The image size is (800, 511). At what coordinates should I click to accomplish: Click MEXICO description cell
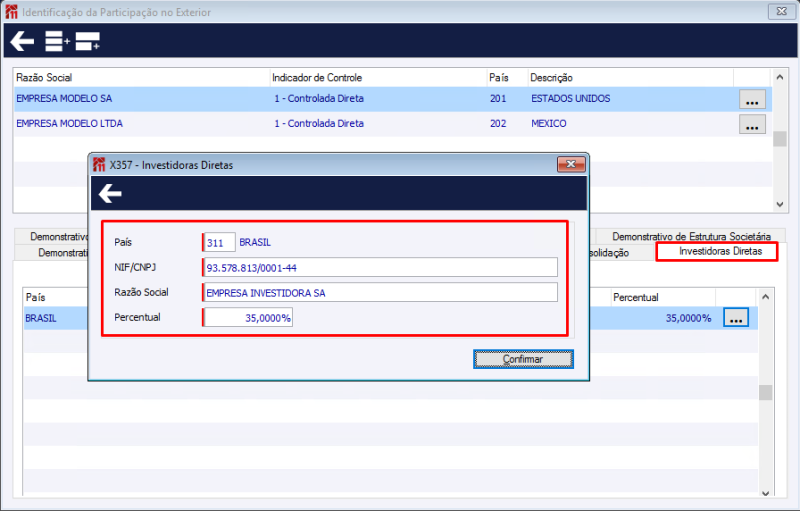548,123
